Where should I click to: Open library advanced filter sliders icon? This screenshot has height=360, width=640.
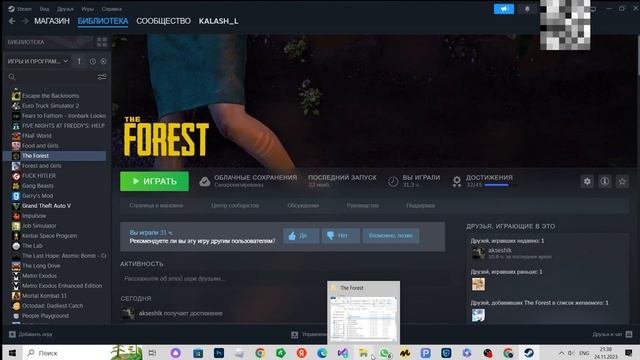point(102,77)
